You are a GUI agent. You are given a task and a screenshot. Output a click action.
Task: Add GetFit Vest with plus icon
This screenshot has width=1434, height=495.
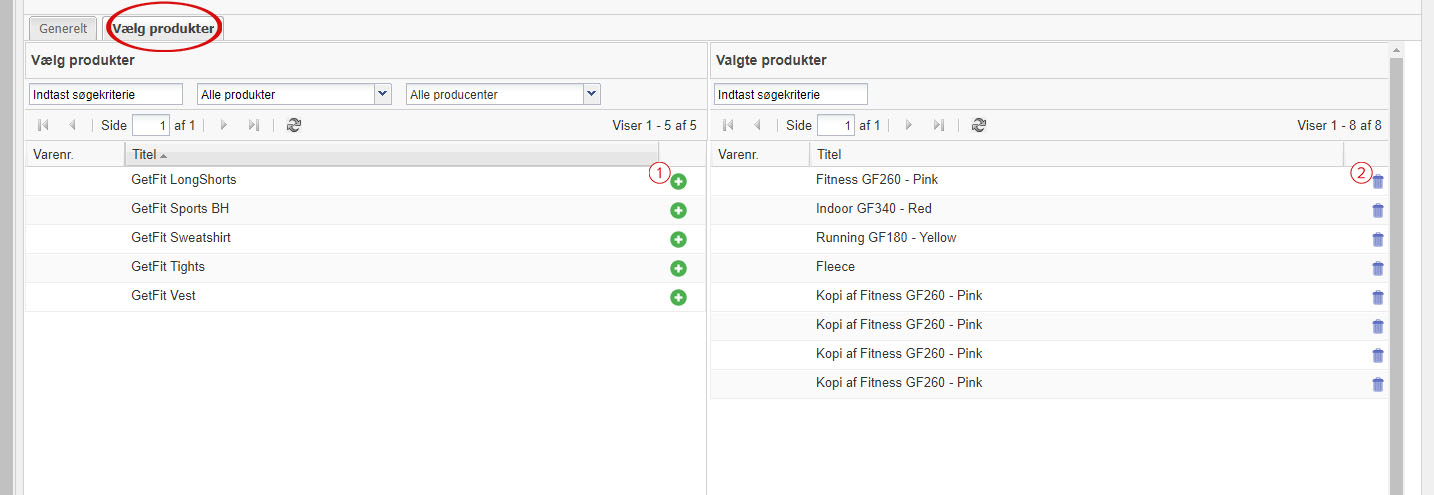tap(678, 298)
